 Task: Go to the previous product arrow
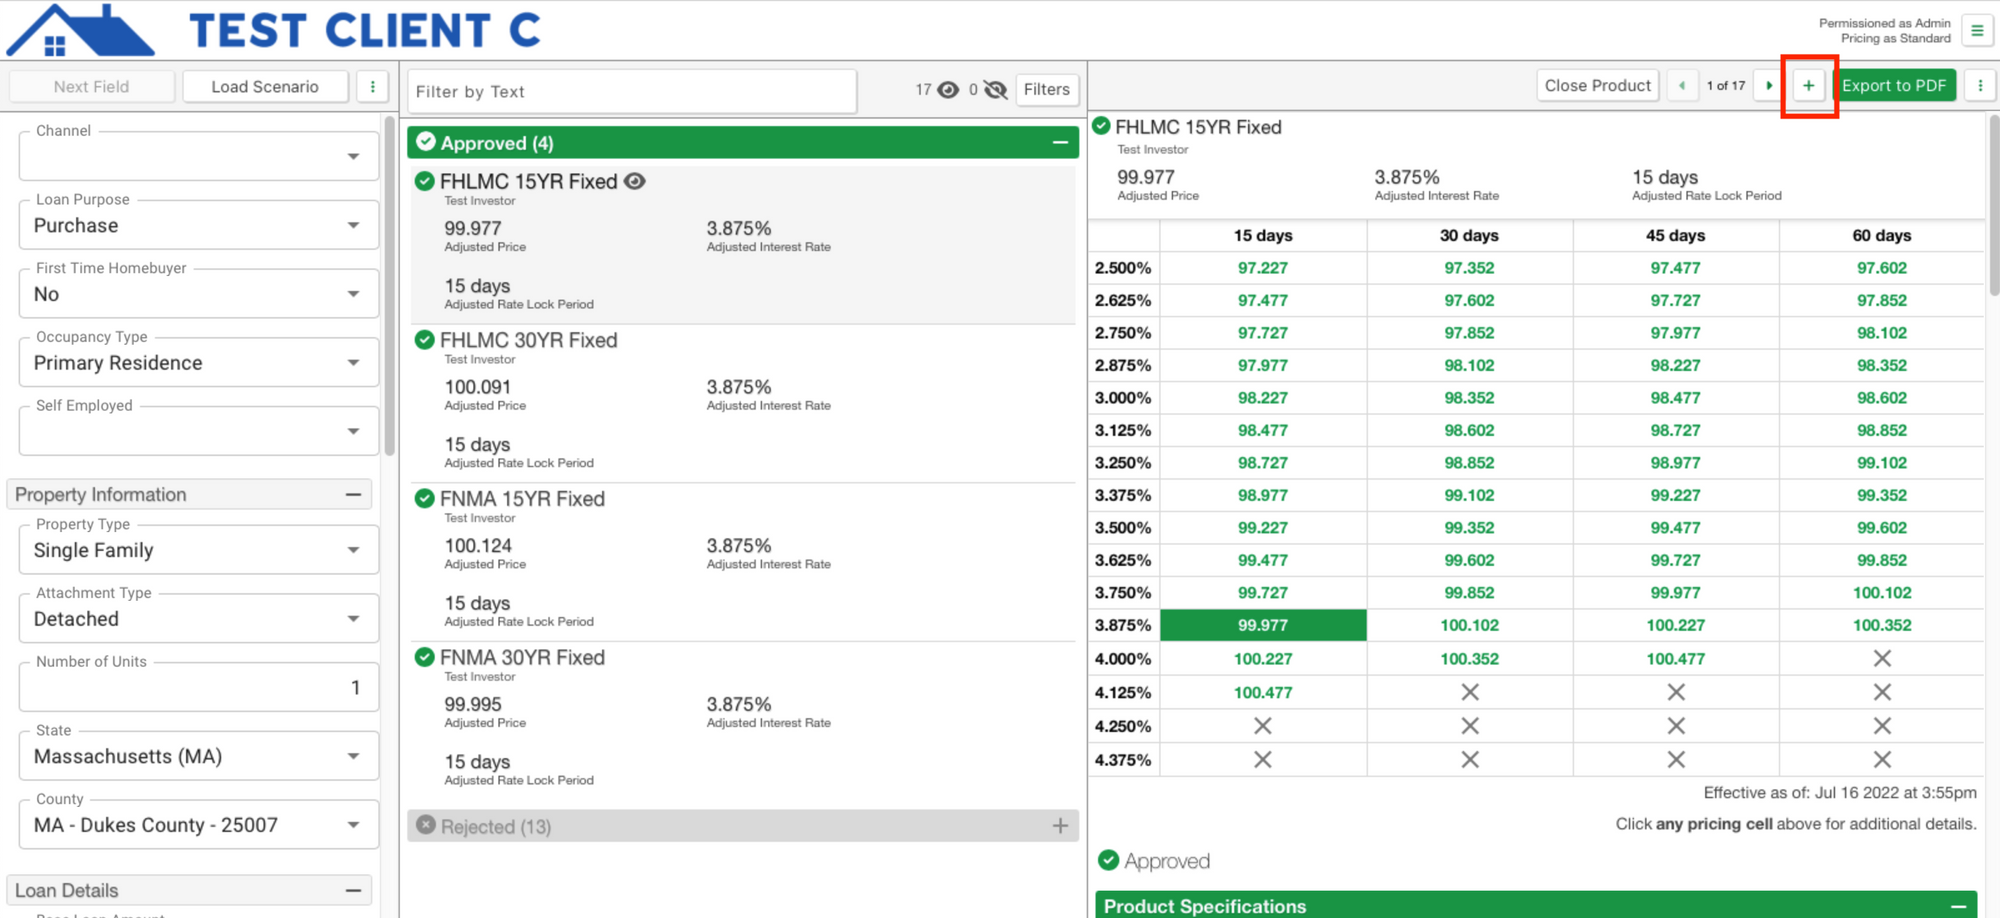(x=1682, y=86)
